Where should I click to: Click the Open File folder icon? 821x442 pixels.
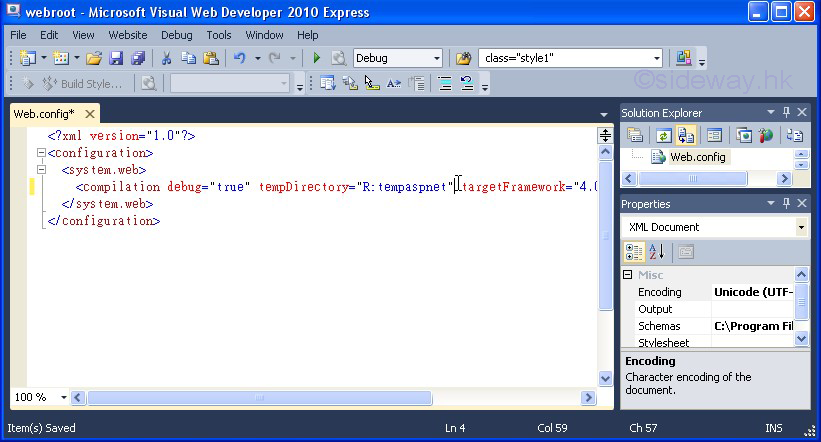coord(93,58)
